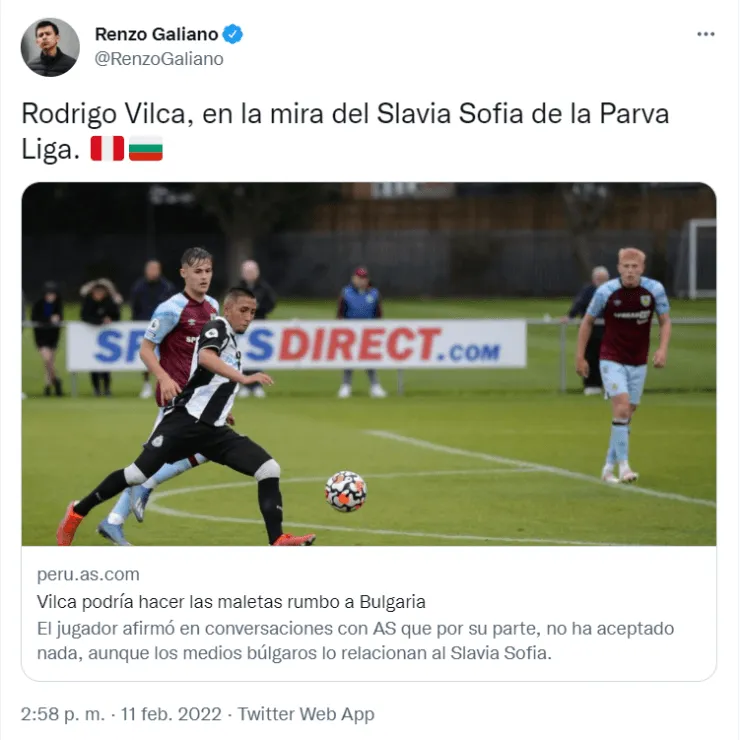
Task: Click the Peru flag emoji
Action: point(108,149)
